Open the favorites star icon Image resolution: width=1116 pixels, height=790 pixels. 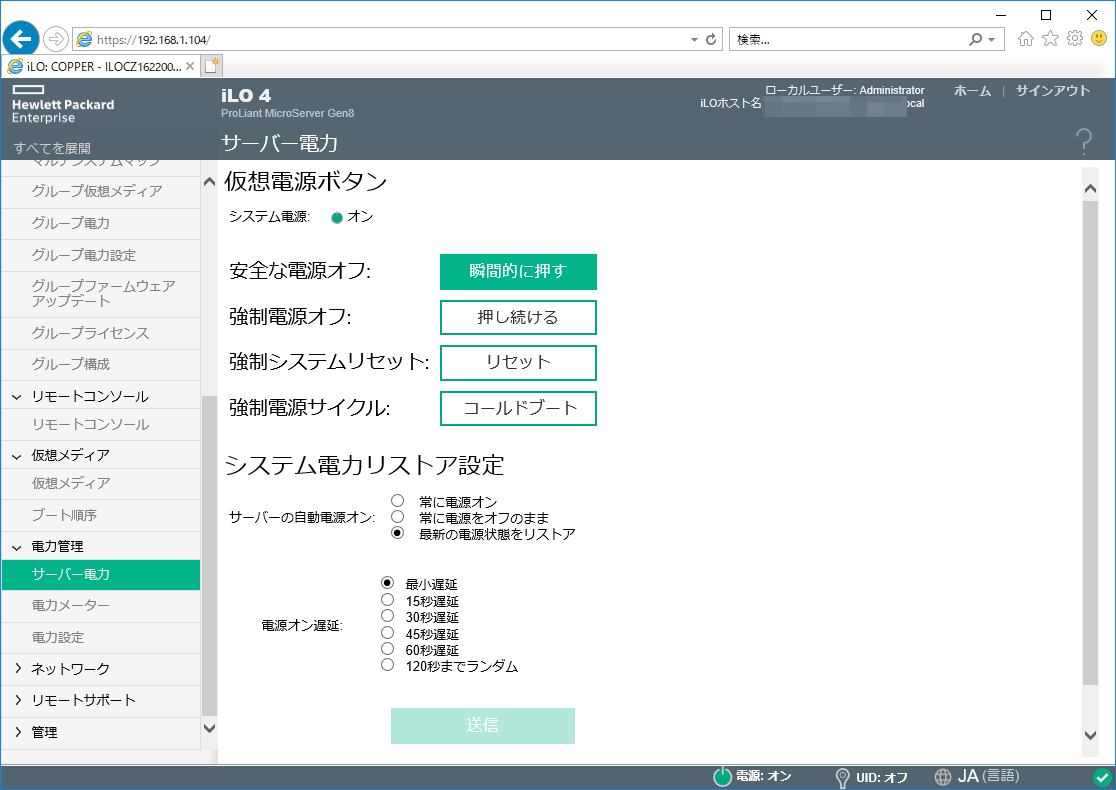pyautogui.click(x=1051, y=39)
